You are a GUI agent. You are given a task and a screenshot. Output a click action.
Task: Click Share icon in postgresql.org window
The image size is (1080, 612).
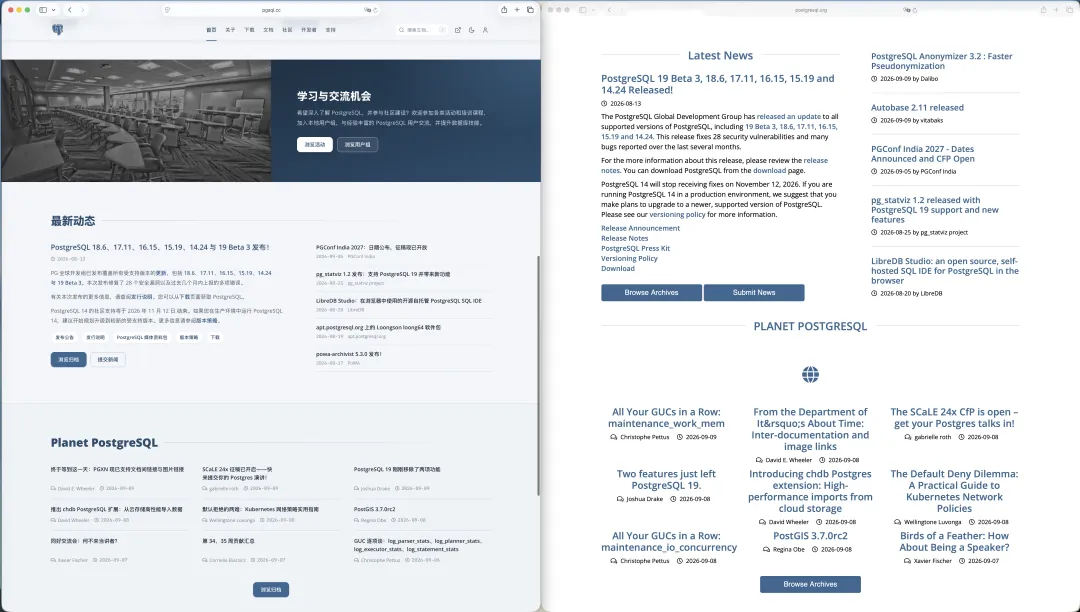[x=1043, y=10]
